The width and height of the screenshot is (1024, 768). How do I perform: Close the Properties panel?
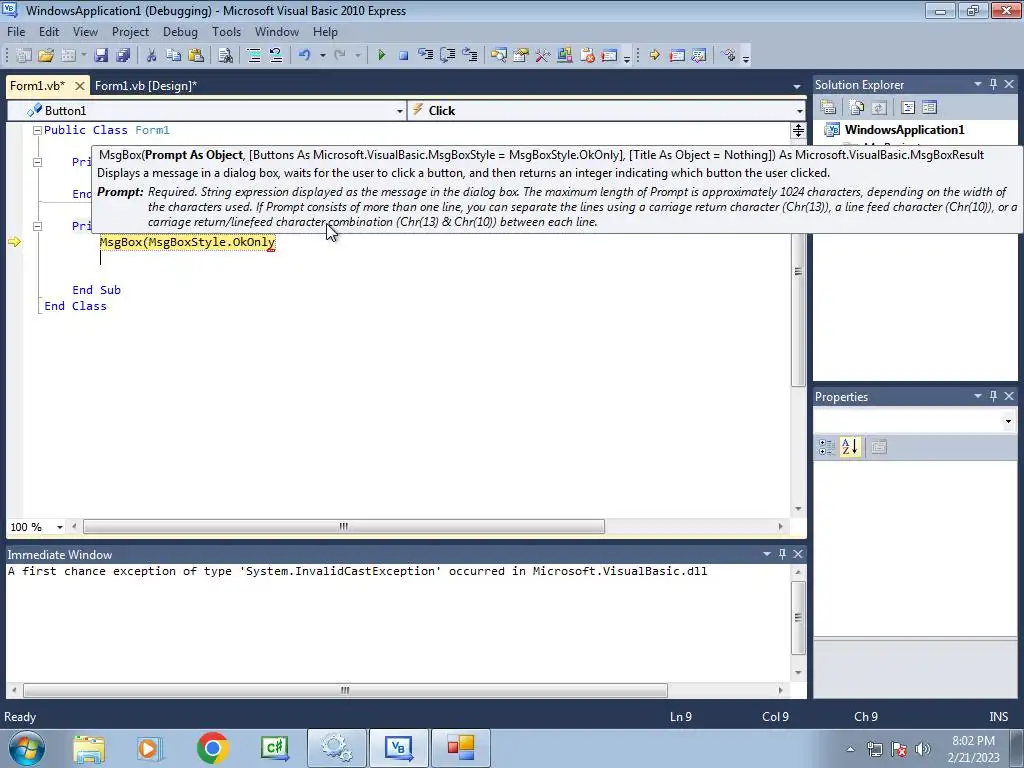1009,396
